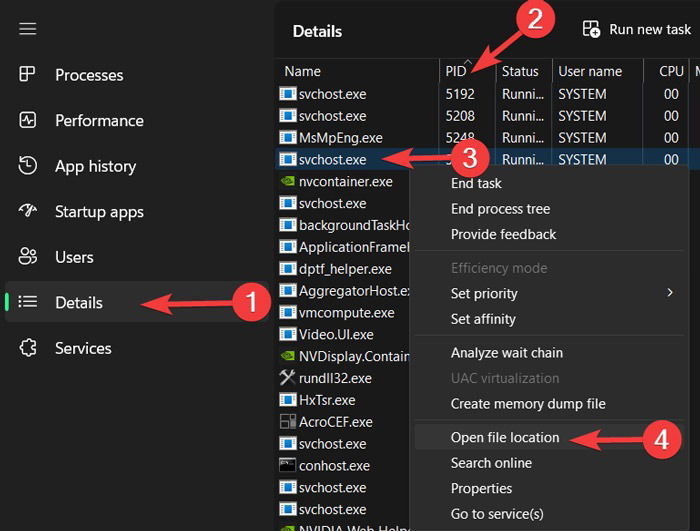Image resolution: width=700 pixels, height=531 pixels.
Task: Open the hamburger navigation menu
Action: 28,29
